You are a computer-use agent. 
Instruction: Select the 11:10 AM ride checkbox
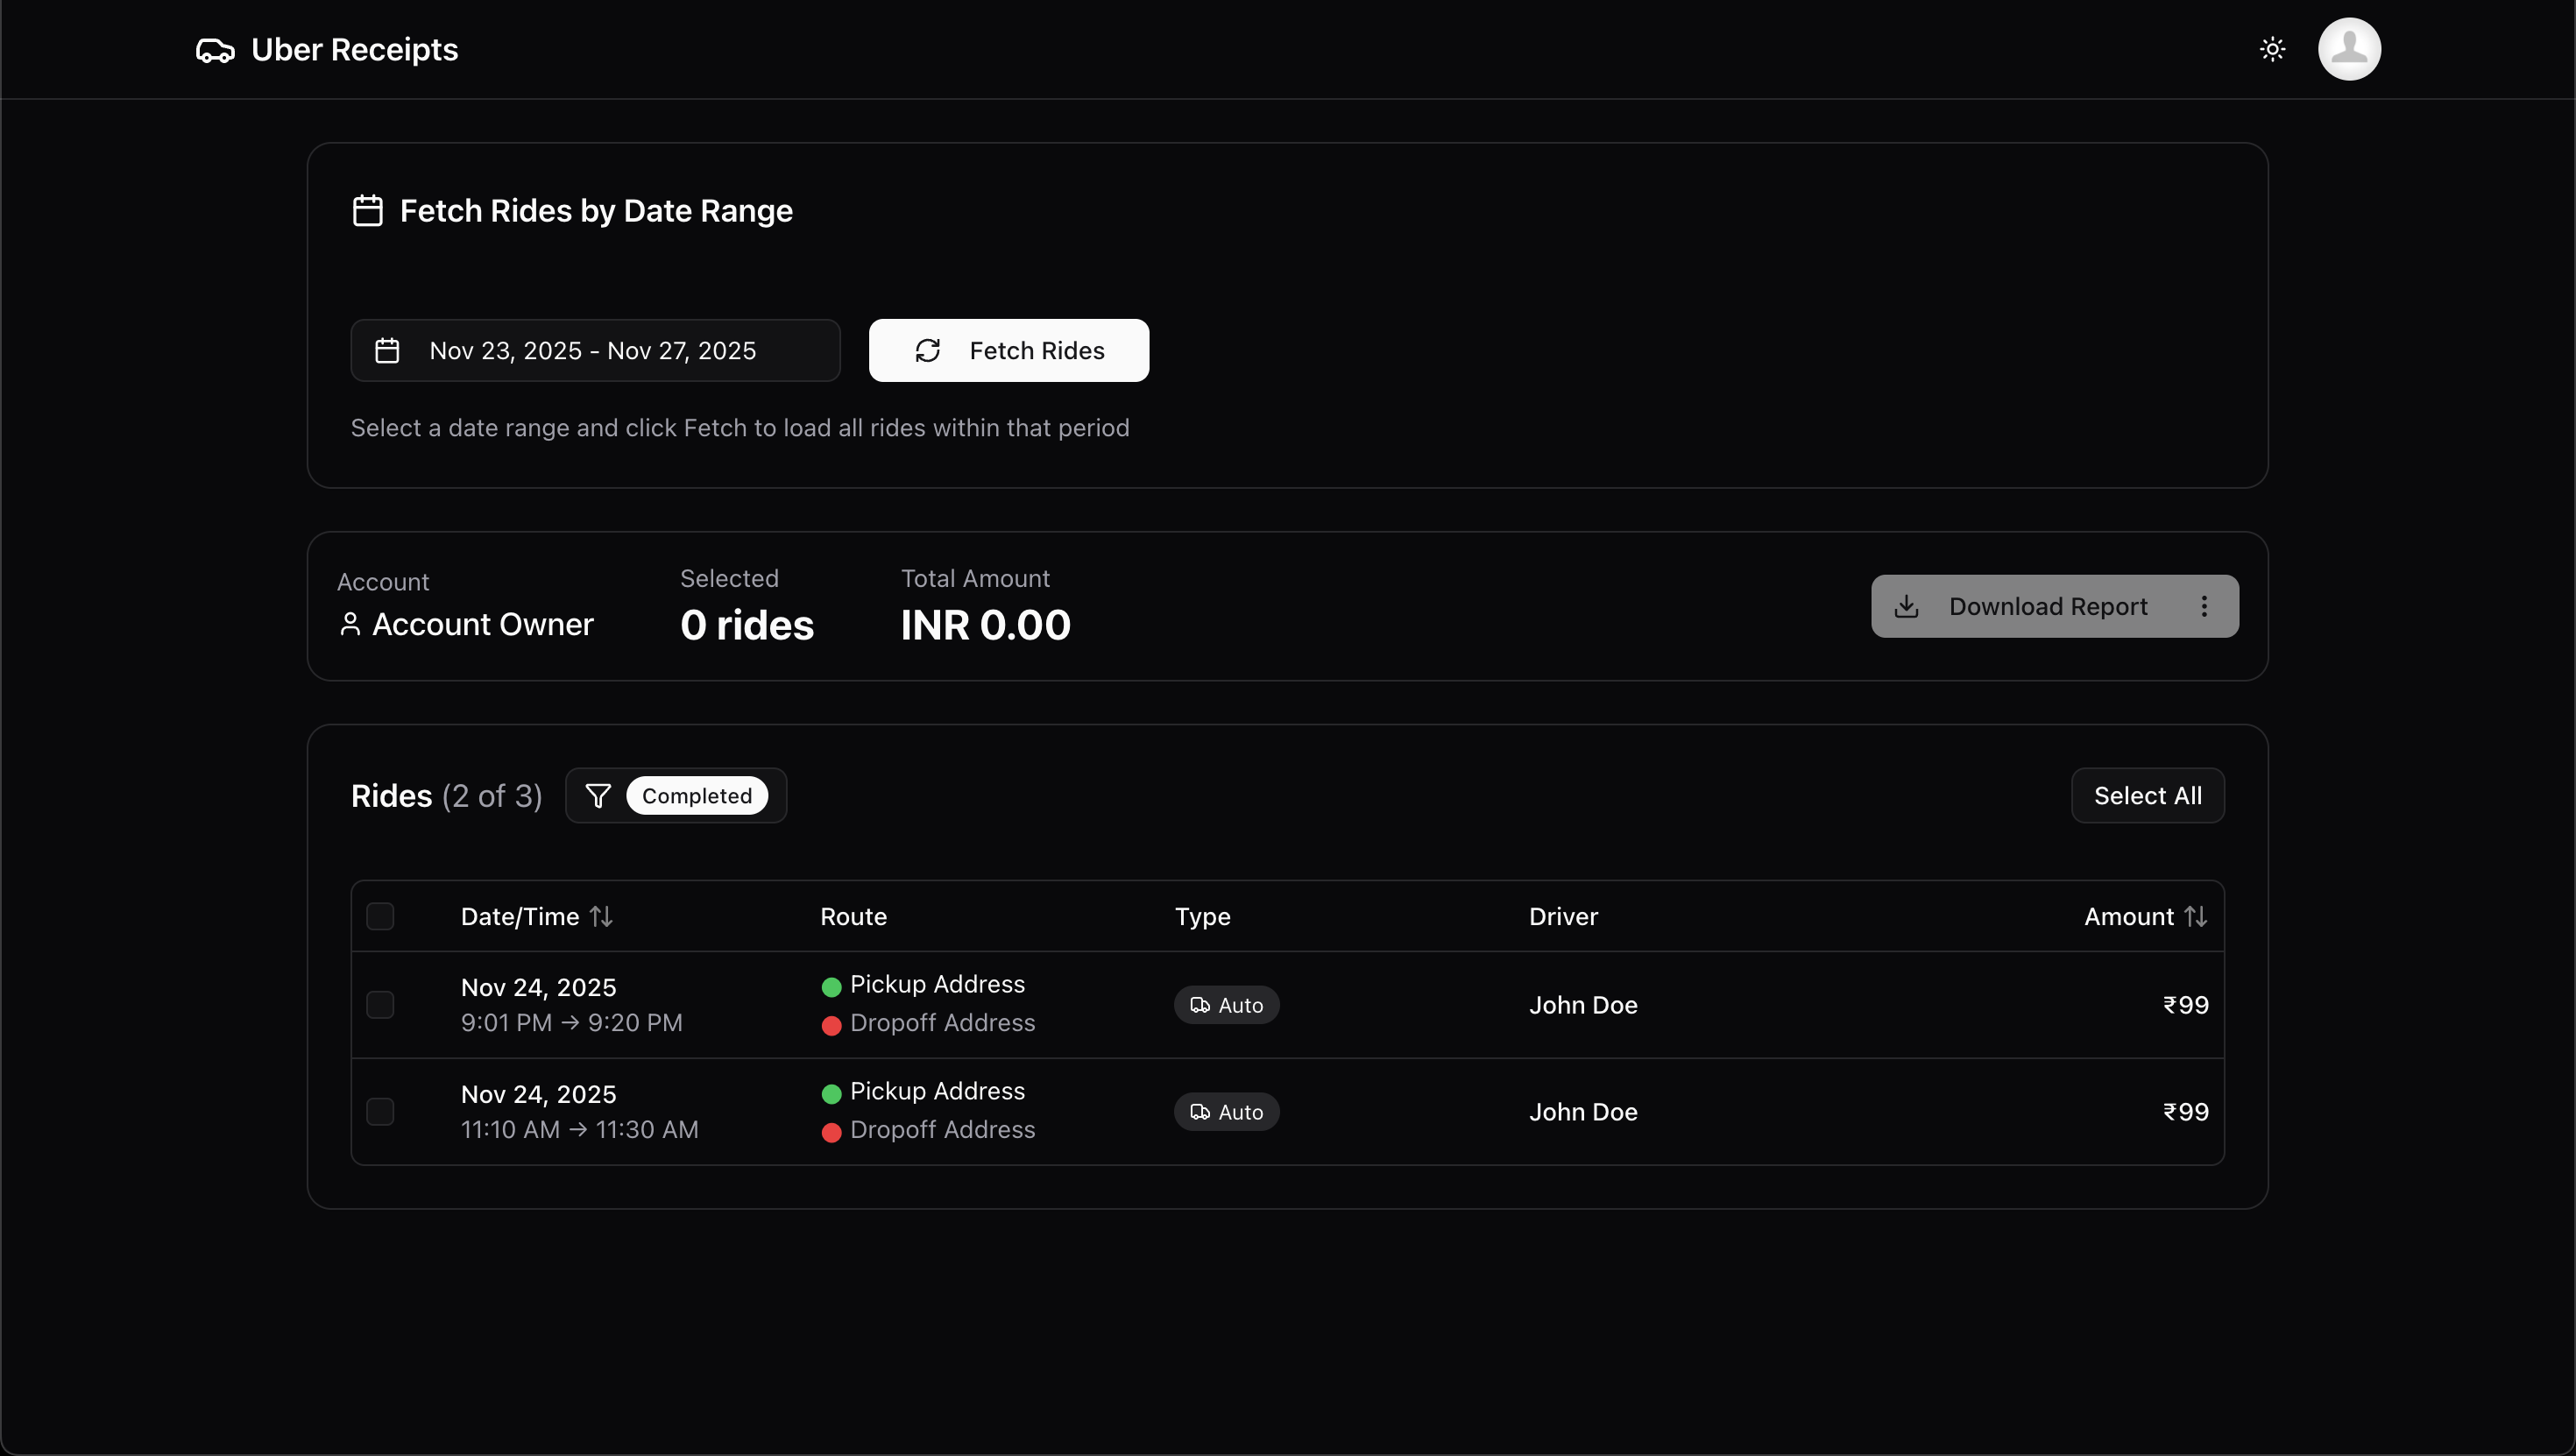pos(380,1112)
